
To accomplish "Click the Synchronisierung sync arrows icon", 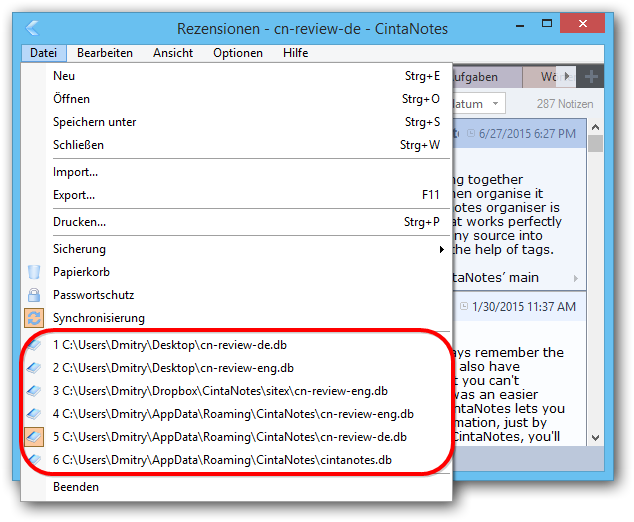I will point(34,318).
